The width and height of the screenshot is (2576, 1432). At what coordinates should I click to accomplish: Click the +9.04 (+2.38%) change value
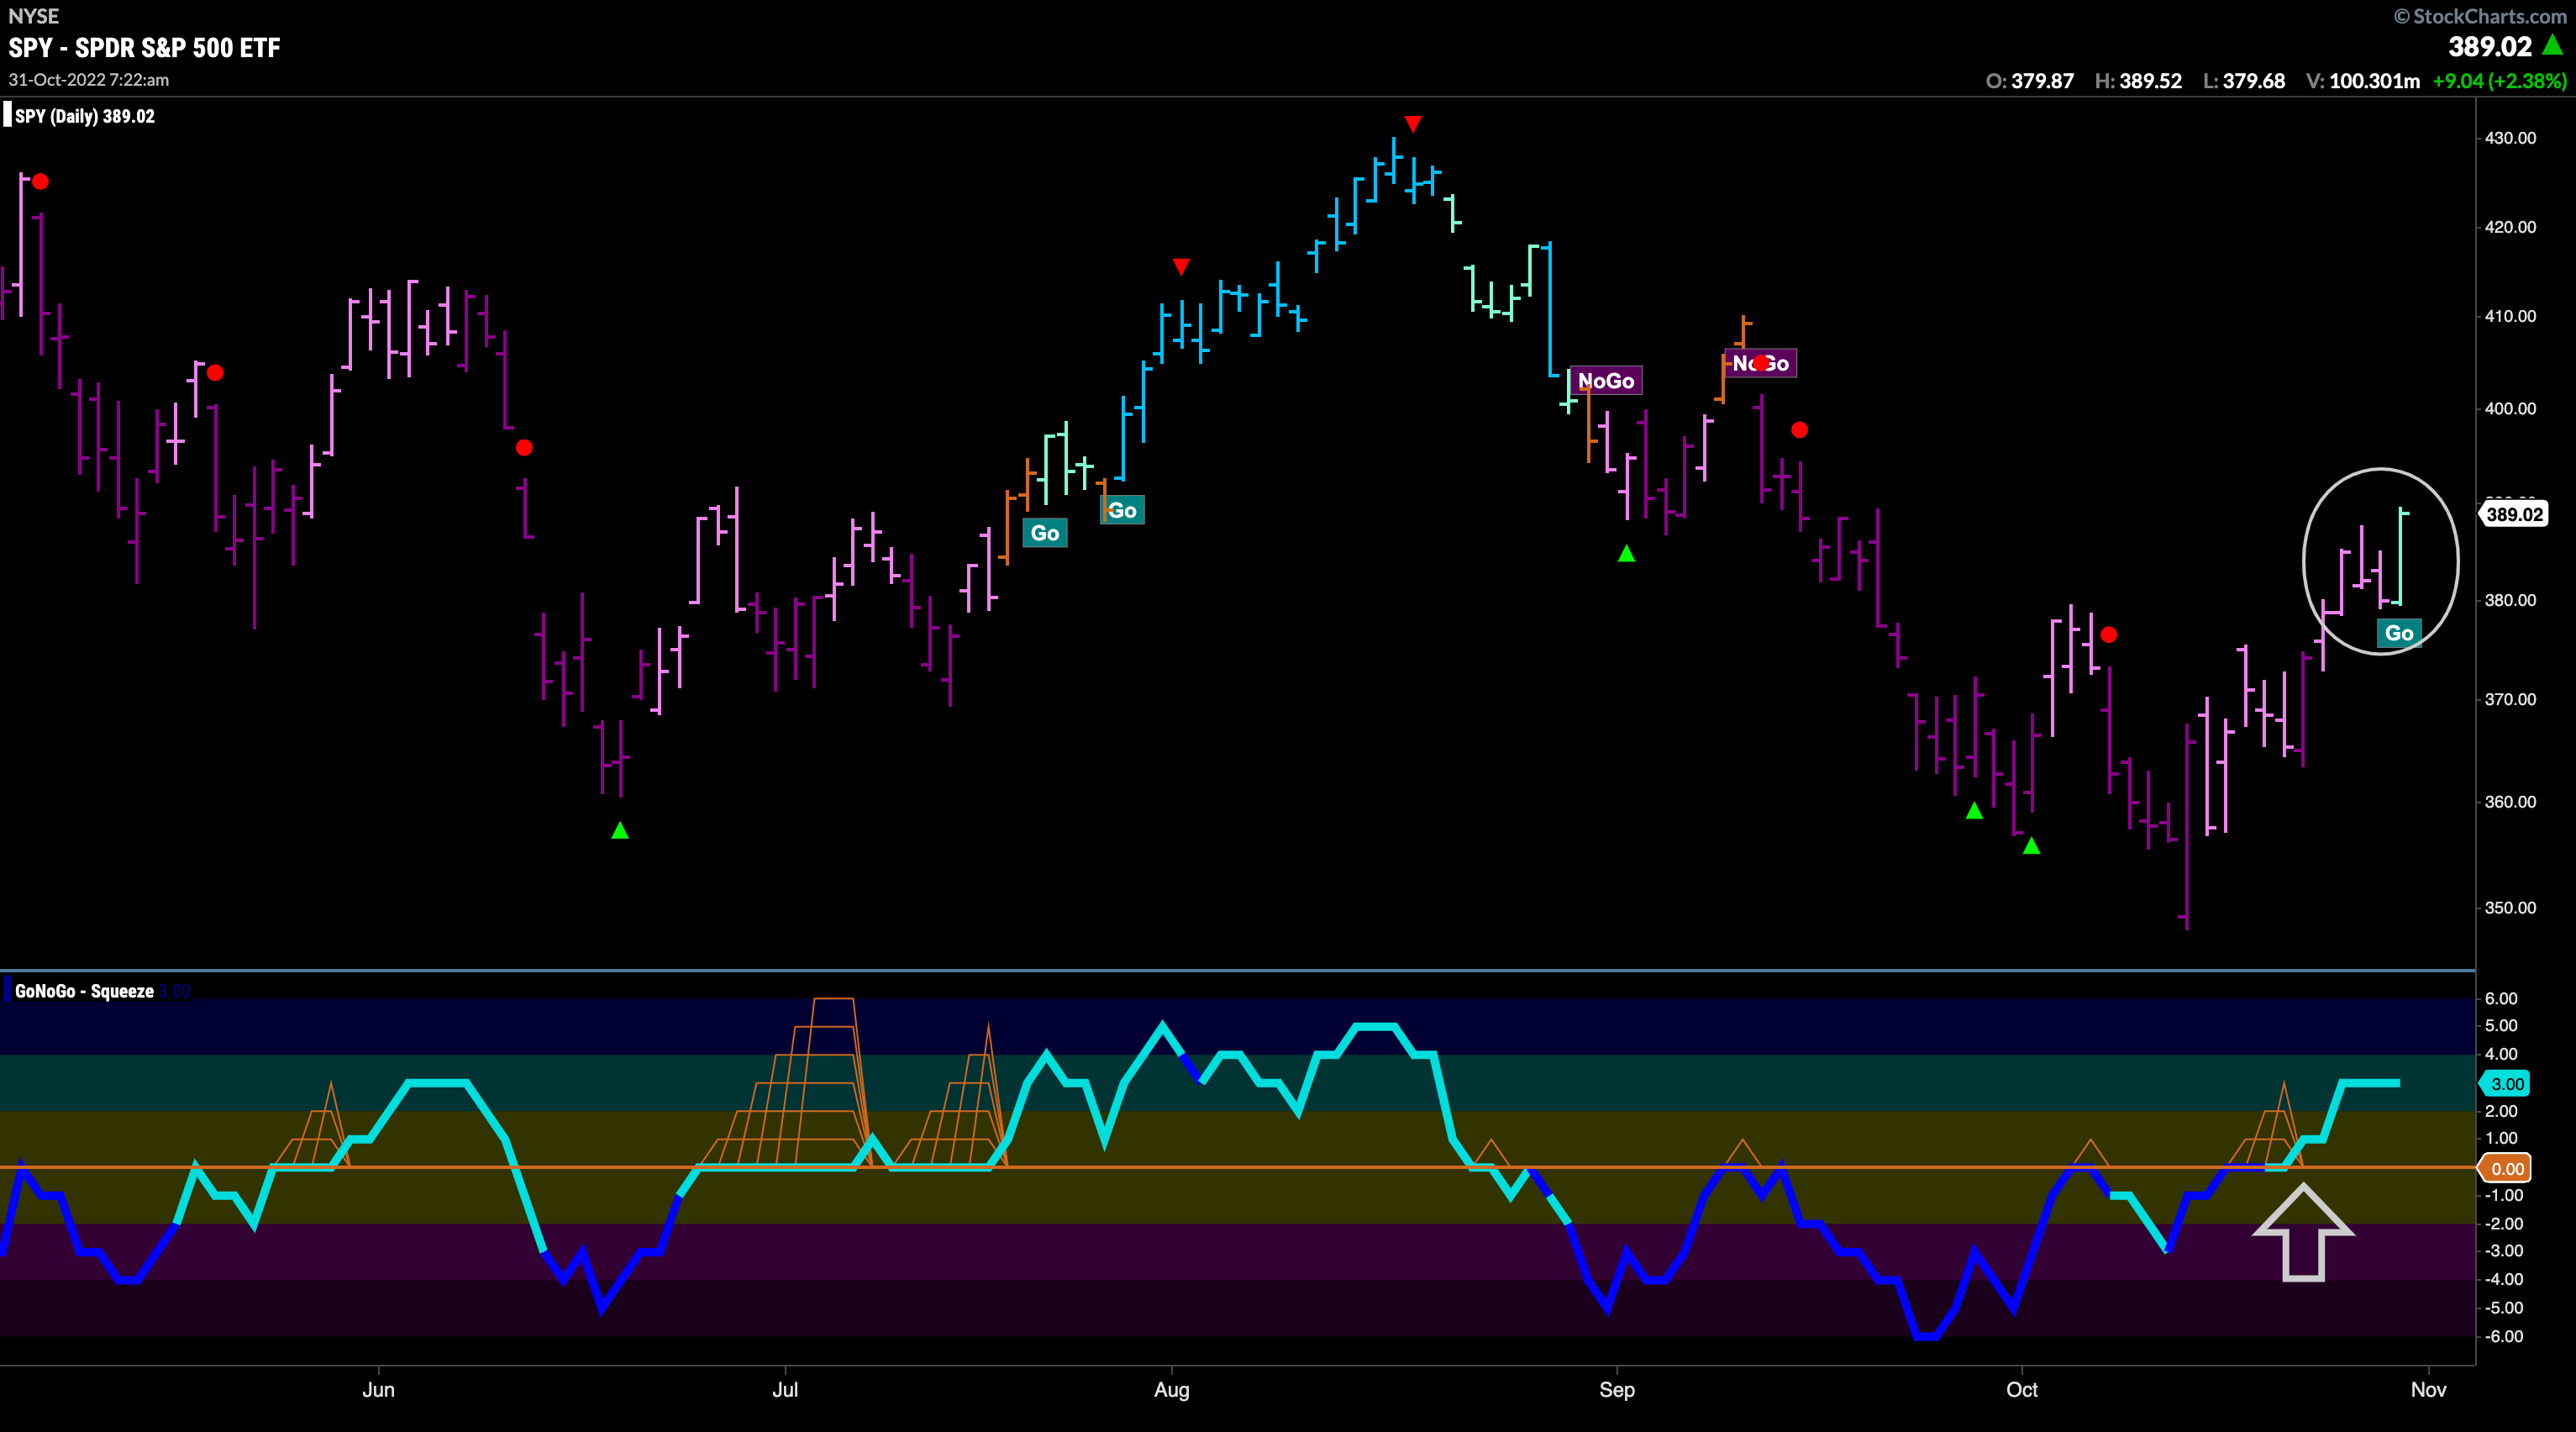[x=2499, y=81]
